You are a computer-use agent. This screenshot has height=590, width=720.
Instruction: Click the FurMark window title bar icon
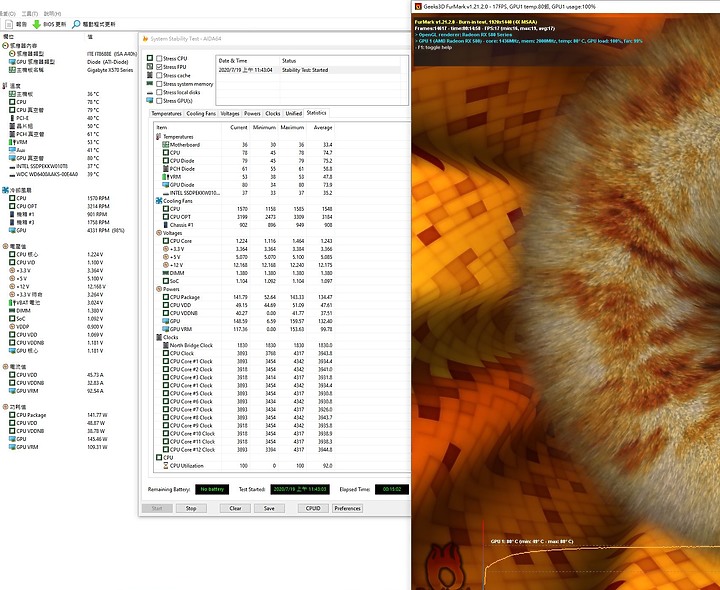(x=418, y=6)
